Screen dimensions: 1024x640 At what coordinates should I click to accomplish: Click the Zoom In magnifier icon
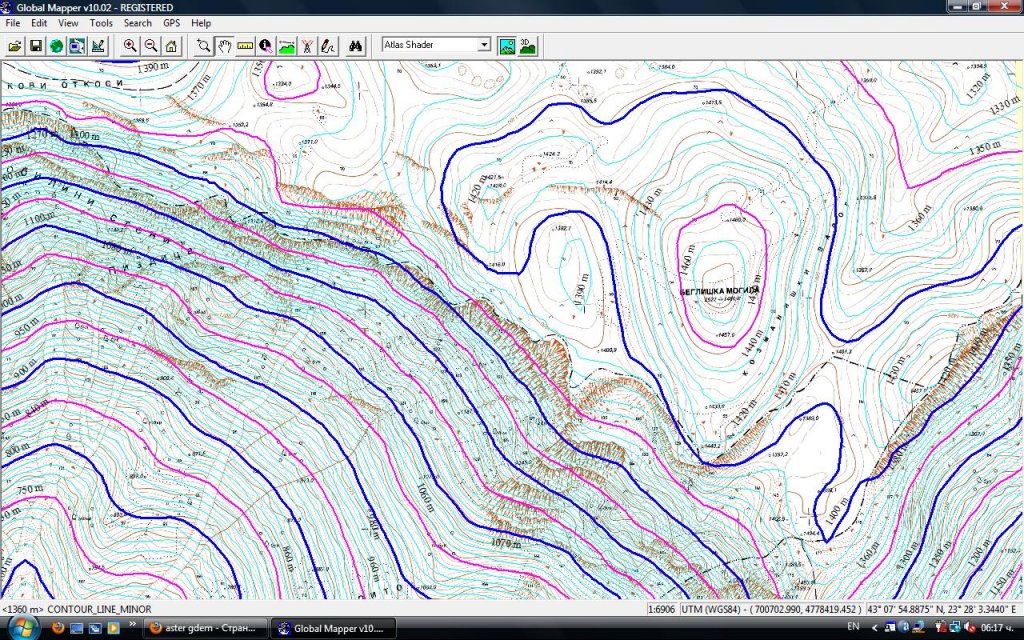pyautogui.click(x=130, y=46)
